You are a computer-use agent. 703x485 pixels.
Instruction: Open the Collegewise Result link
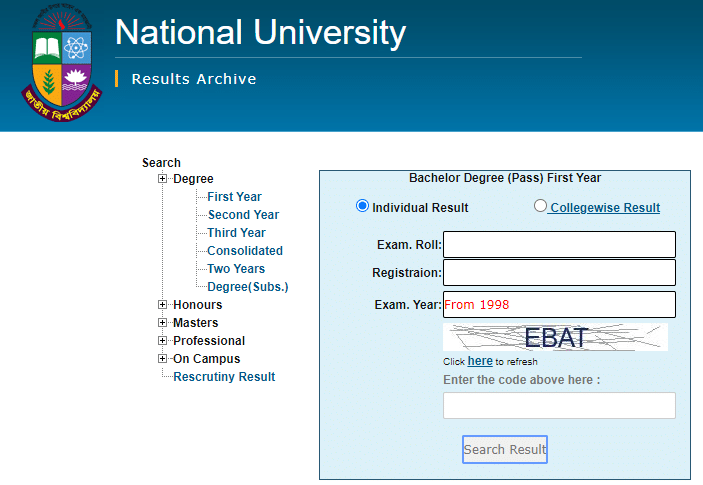tap(605, 208)
